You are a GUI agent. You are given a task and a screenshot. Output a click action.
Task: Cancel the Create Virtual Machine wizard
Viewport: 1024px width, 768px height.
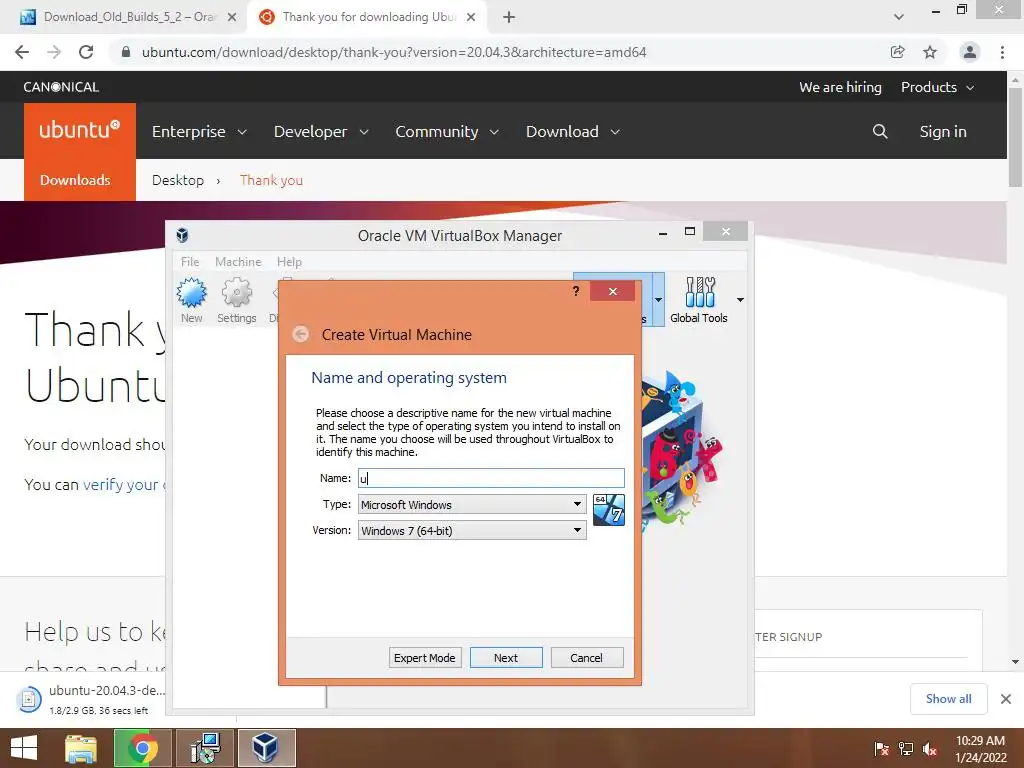(x=586, y=658)
